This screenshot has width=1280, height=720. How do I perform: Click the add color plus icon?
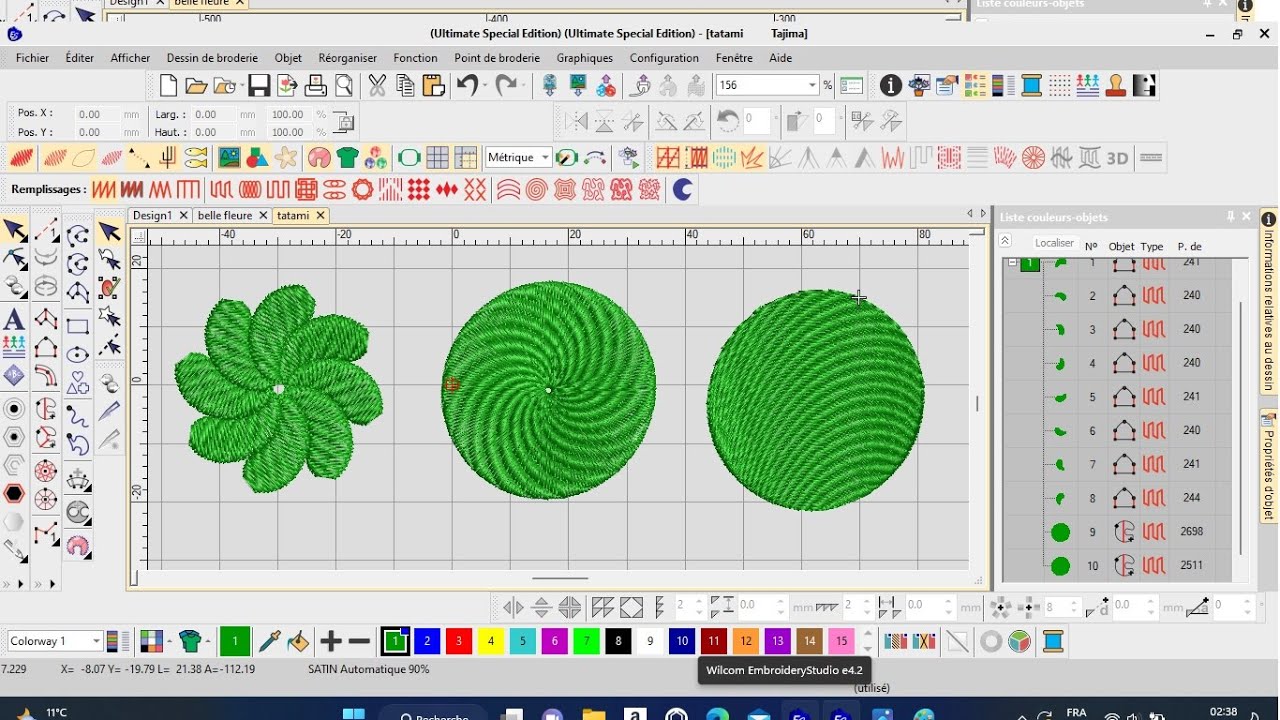pyautogui.click(x=331, y=641)
